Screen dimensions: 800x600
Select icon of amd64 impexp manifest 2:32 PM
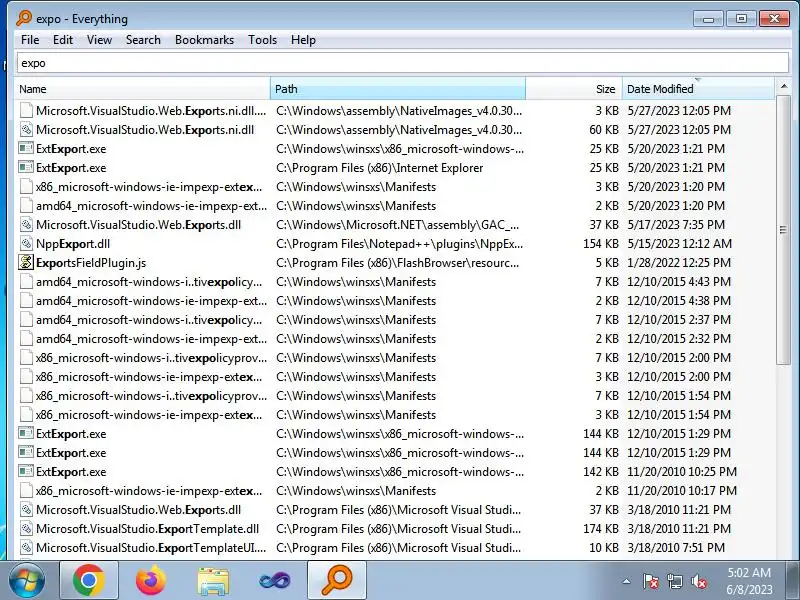click(x=26, y=338)
